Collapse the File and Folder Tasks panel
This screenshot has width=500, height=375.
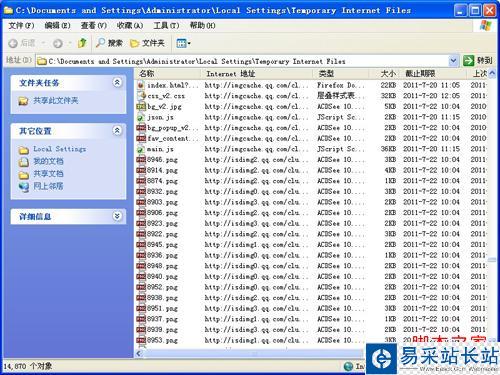tap(117, 82)
